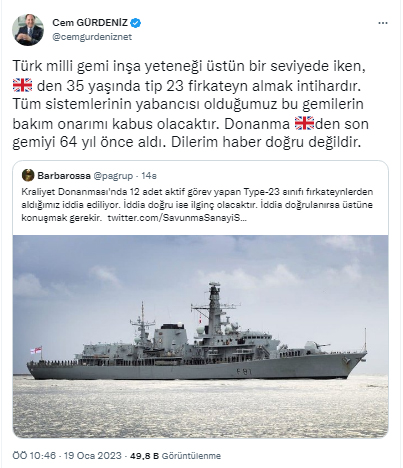Click the 14s timestamp on quoted tweet
Image resolution: width=403 pixels, height=468 pixels.
pyautogui.click(x=149, y=176)
